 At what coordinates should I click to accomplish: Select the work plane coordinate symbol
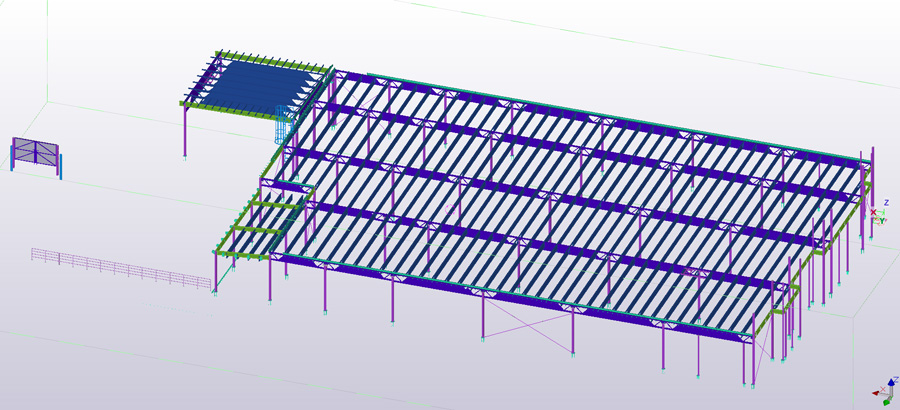877,213
